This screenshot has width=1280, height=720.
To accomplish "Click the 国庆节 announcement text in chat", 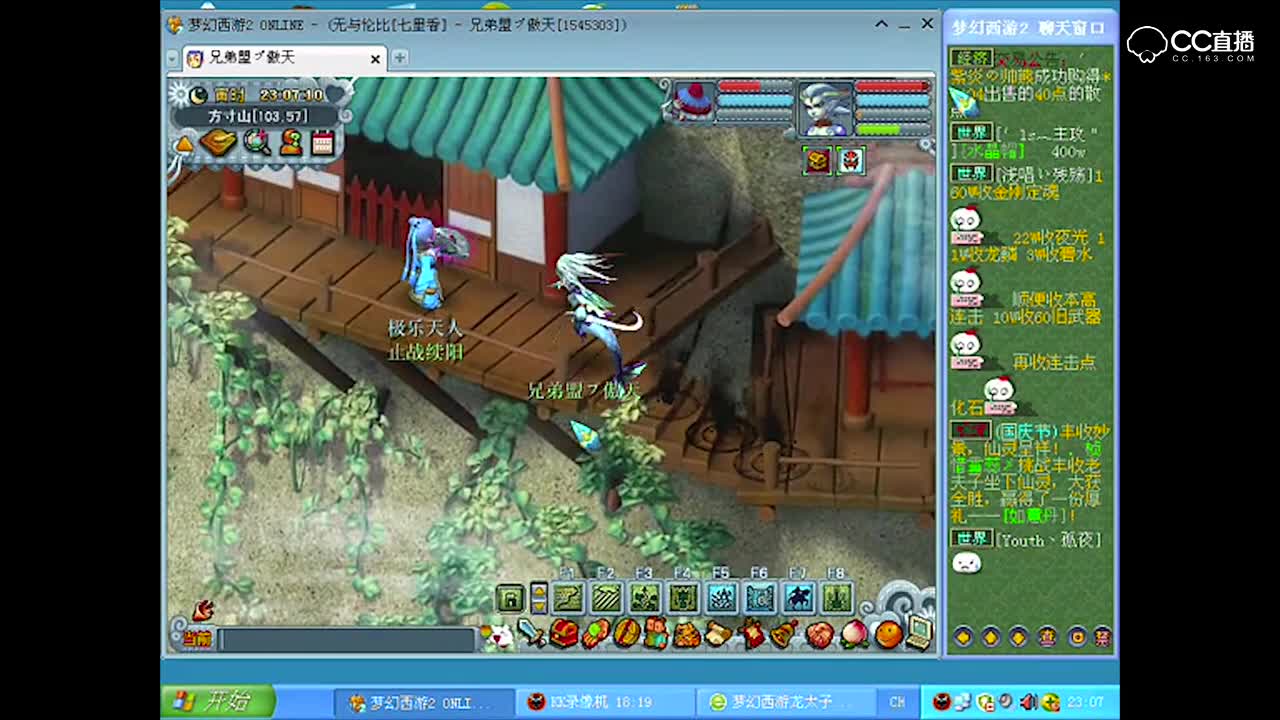I will (1024, 431).
